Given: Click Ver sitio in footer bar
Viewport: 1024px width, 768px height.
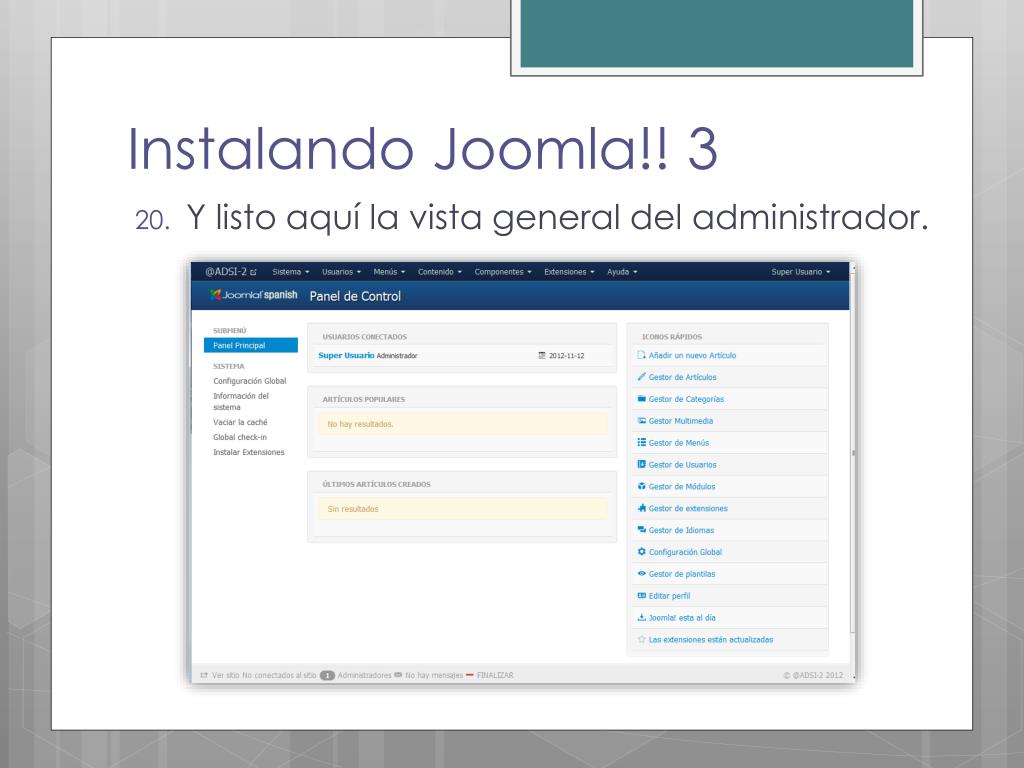Looking at the screenshot, I should pos(225,675).
